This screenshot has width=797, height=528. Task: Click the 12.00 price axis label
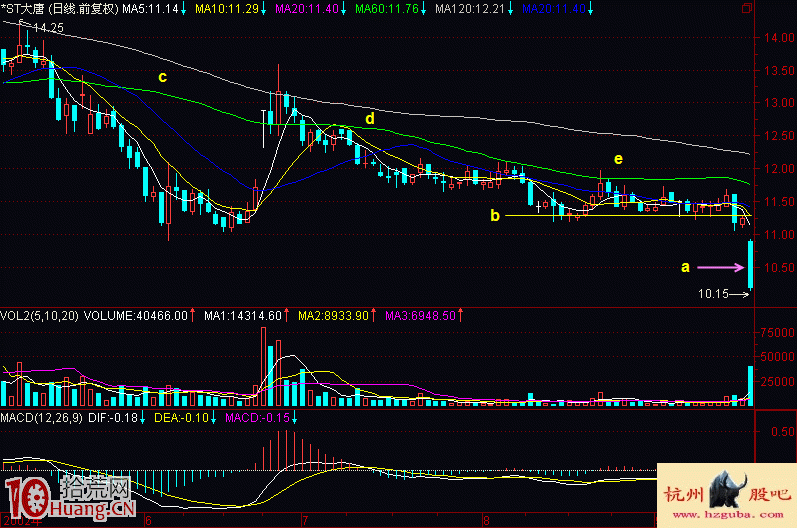click(779, 169)
